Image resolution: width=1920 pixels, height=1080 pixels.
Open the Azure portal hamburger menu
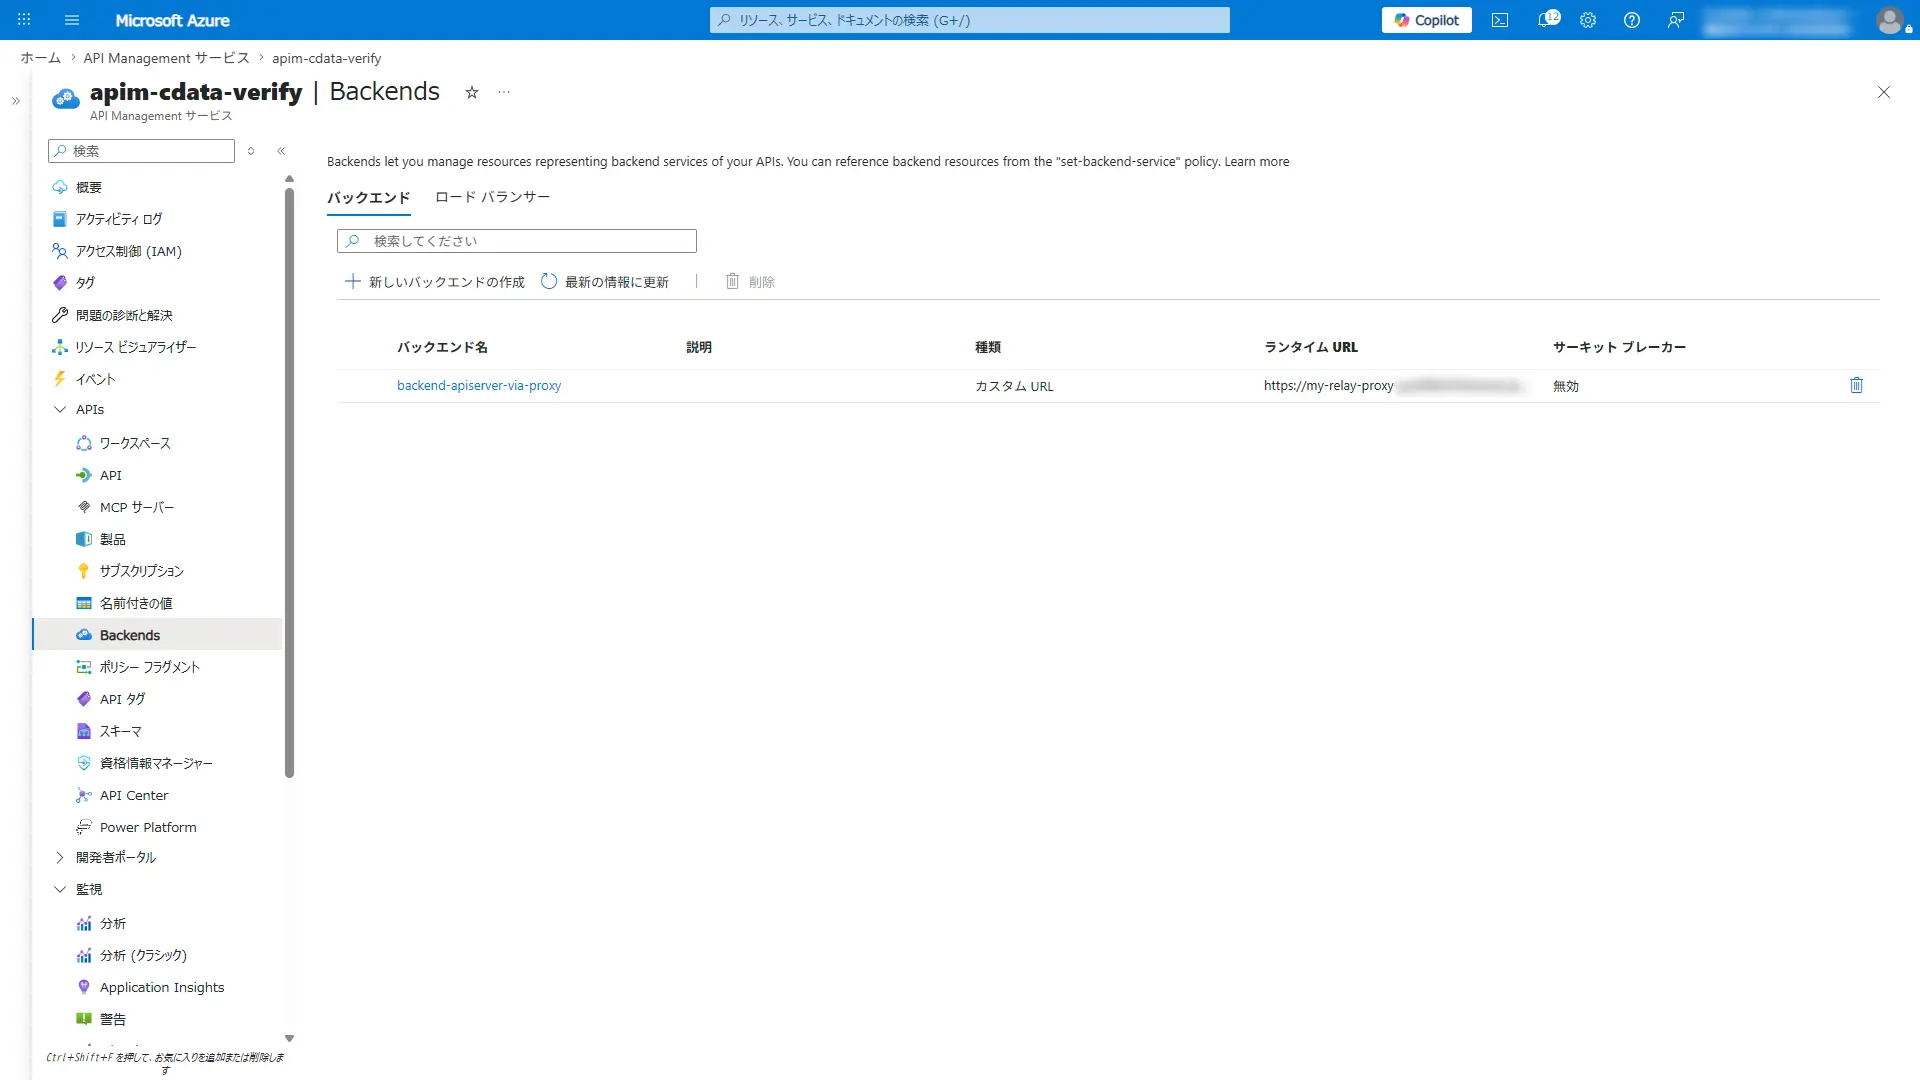tap(71, 20)
